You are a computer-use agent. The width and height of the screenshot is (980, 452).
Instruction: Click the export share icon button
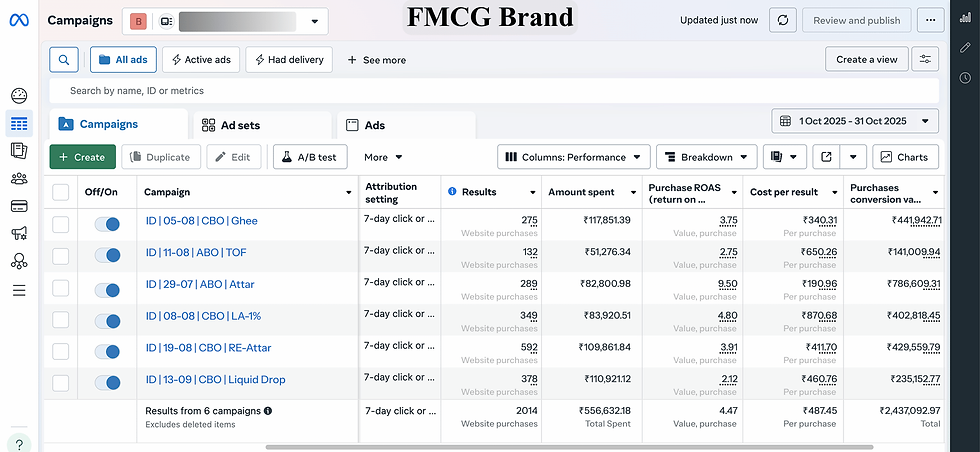coord(826,157)
